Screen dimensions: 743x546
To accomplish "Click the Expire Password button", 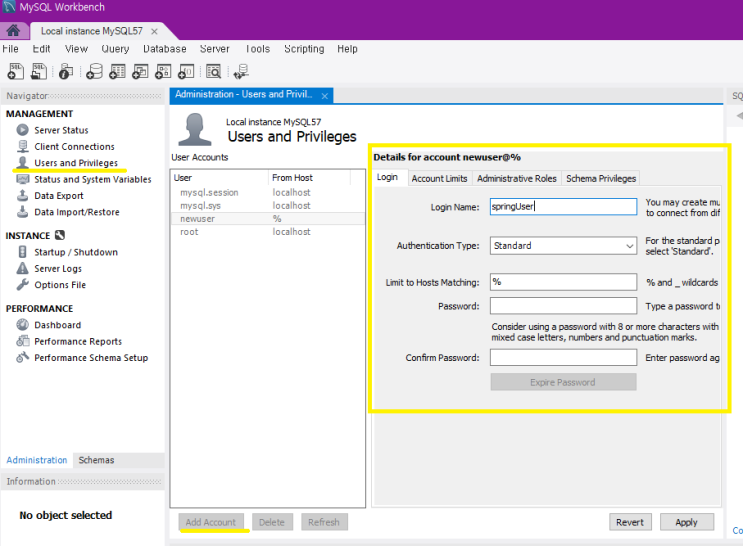I will coord(563,382).
